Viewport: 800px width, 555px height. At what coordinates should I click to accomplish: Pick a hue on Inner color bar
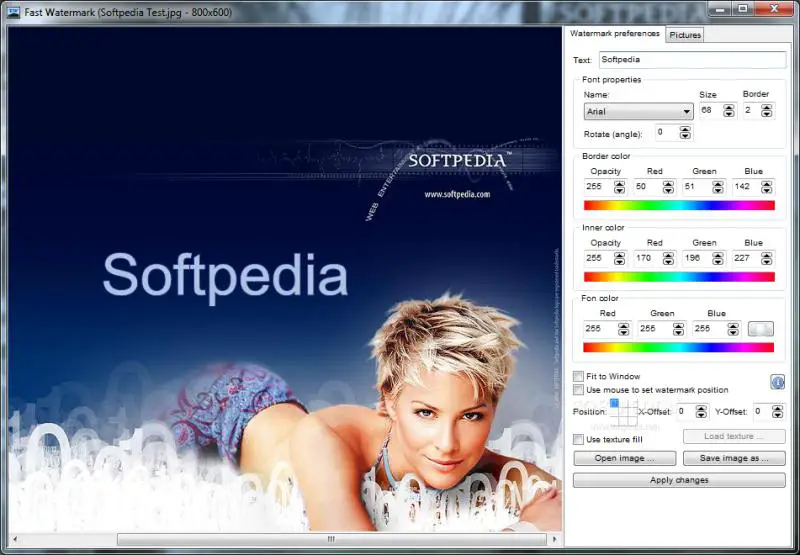(x=679, y=277)
